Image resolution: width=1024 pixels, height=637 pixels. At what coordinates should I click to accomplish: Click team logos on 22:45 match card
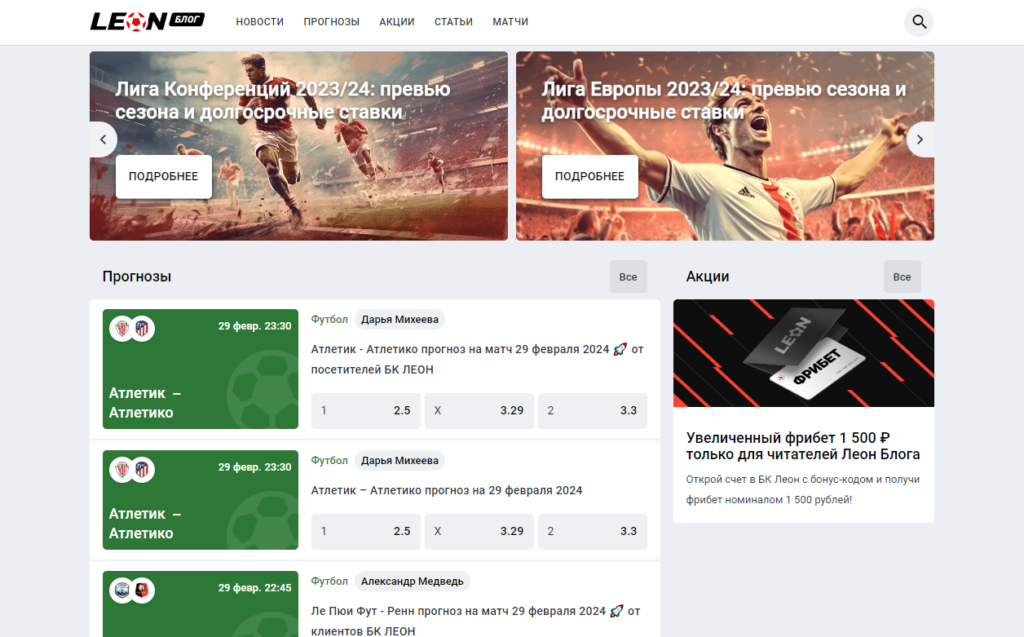coord(132,590)
